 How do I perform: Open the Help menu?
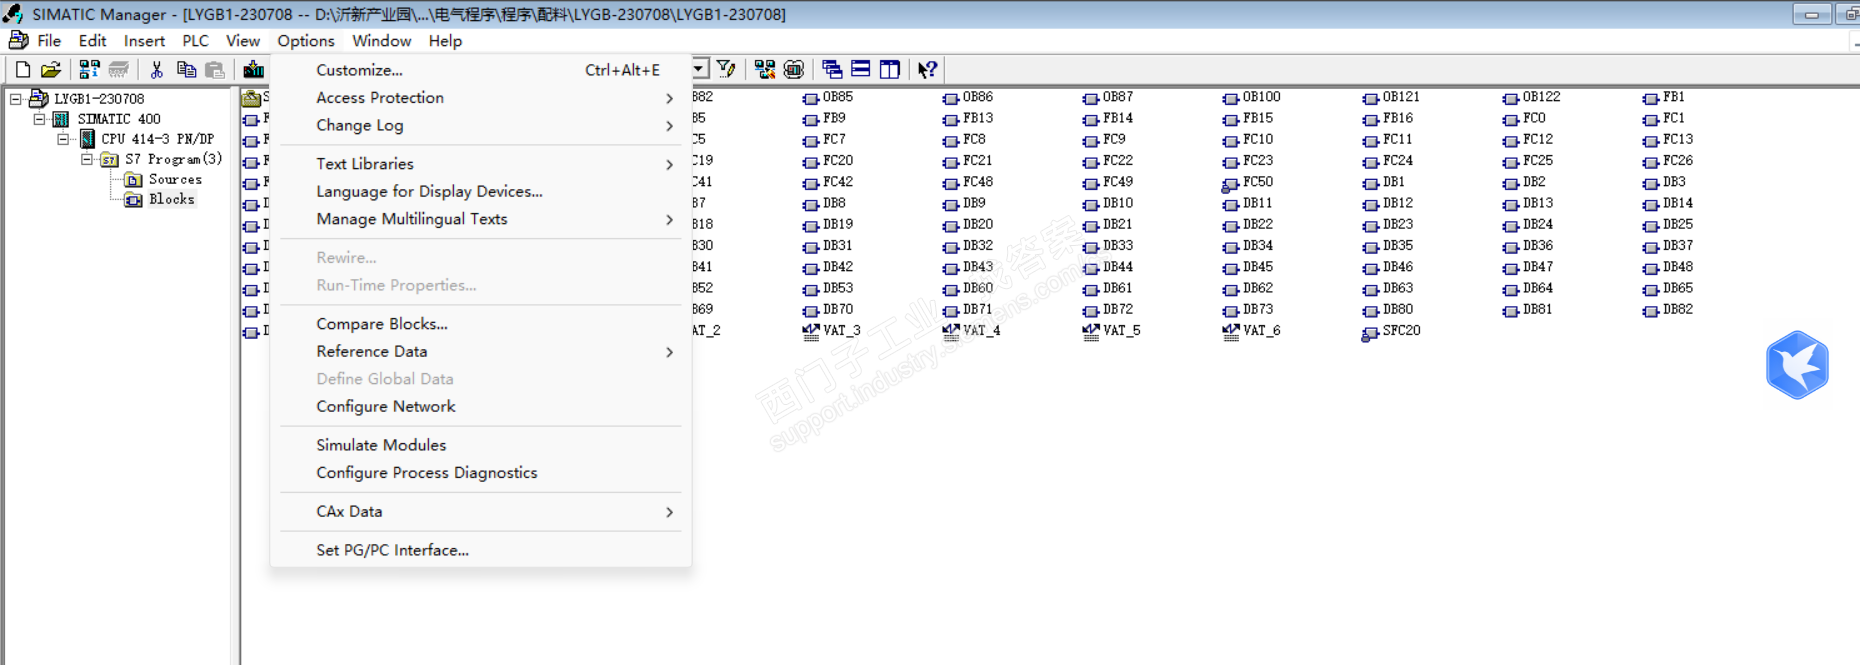(x=445, y=41)
